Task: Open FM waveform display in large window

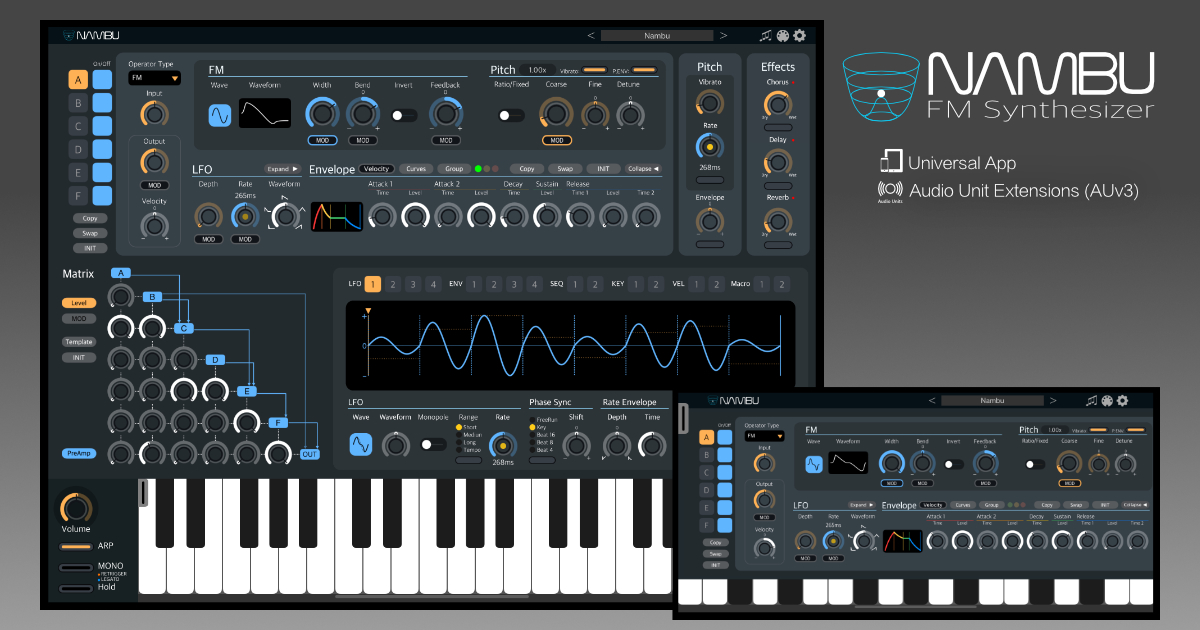Action: click(x=265, y=114)
